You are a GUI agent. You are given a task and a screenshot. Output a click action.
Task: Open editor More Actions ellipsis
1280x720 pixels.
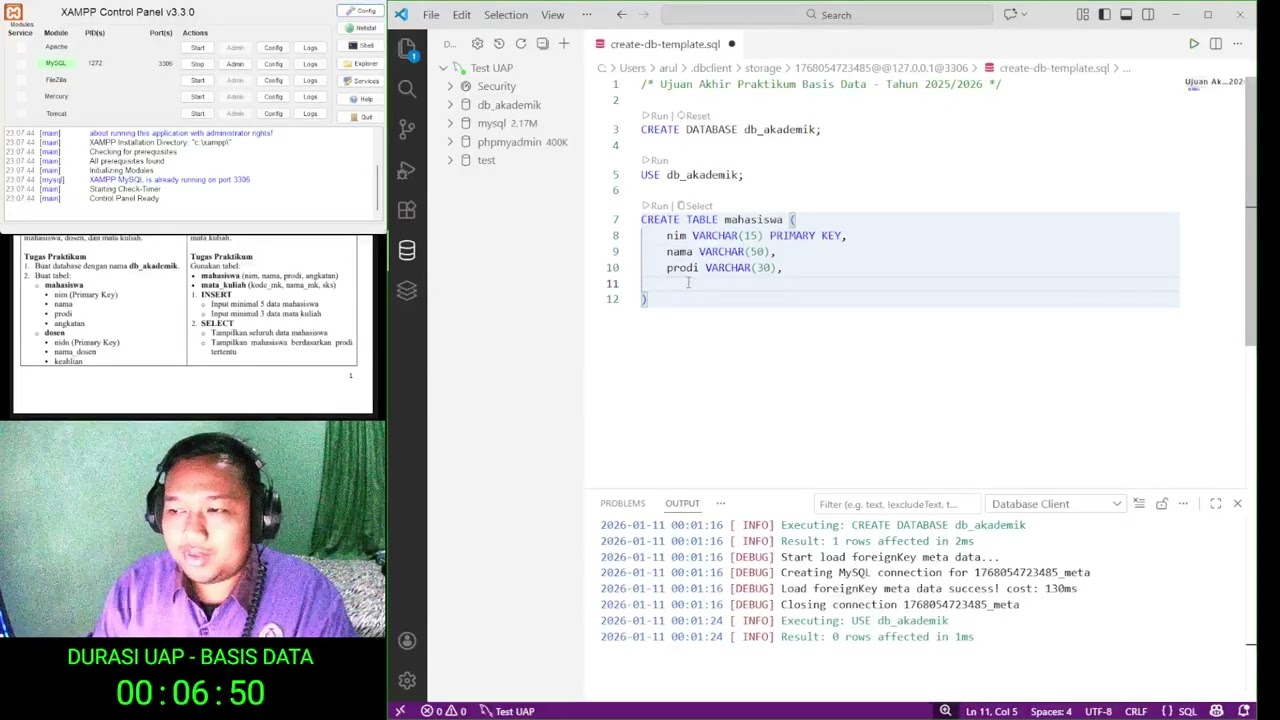click(x=1238, y=44)
